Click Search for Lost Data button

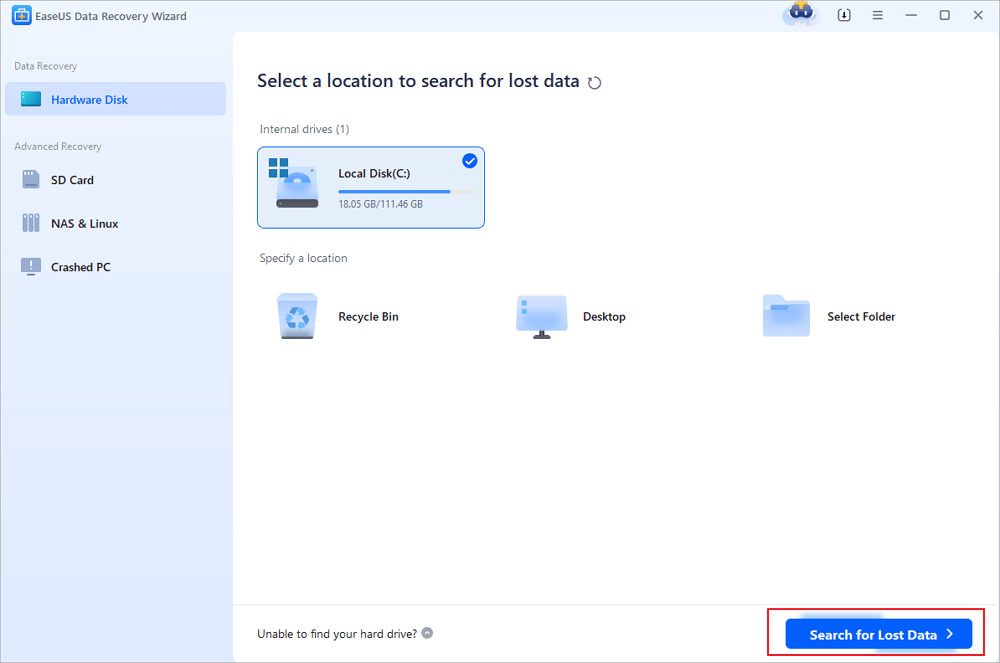tap(878, 634)
